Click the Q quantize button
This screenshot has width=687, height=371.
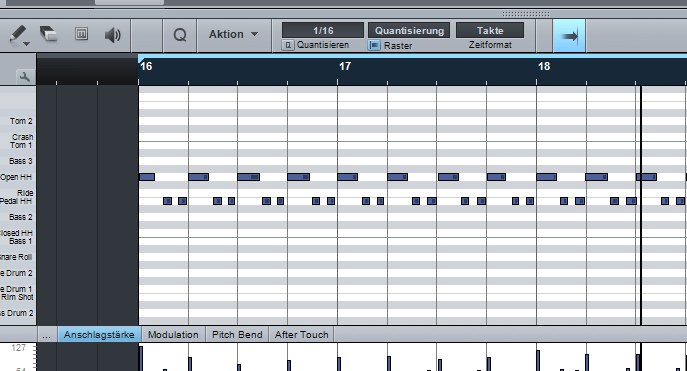coord(180,35)
